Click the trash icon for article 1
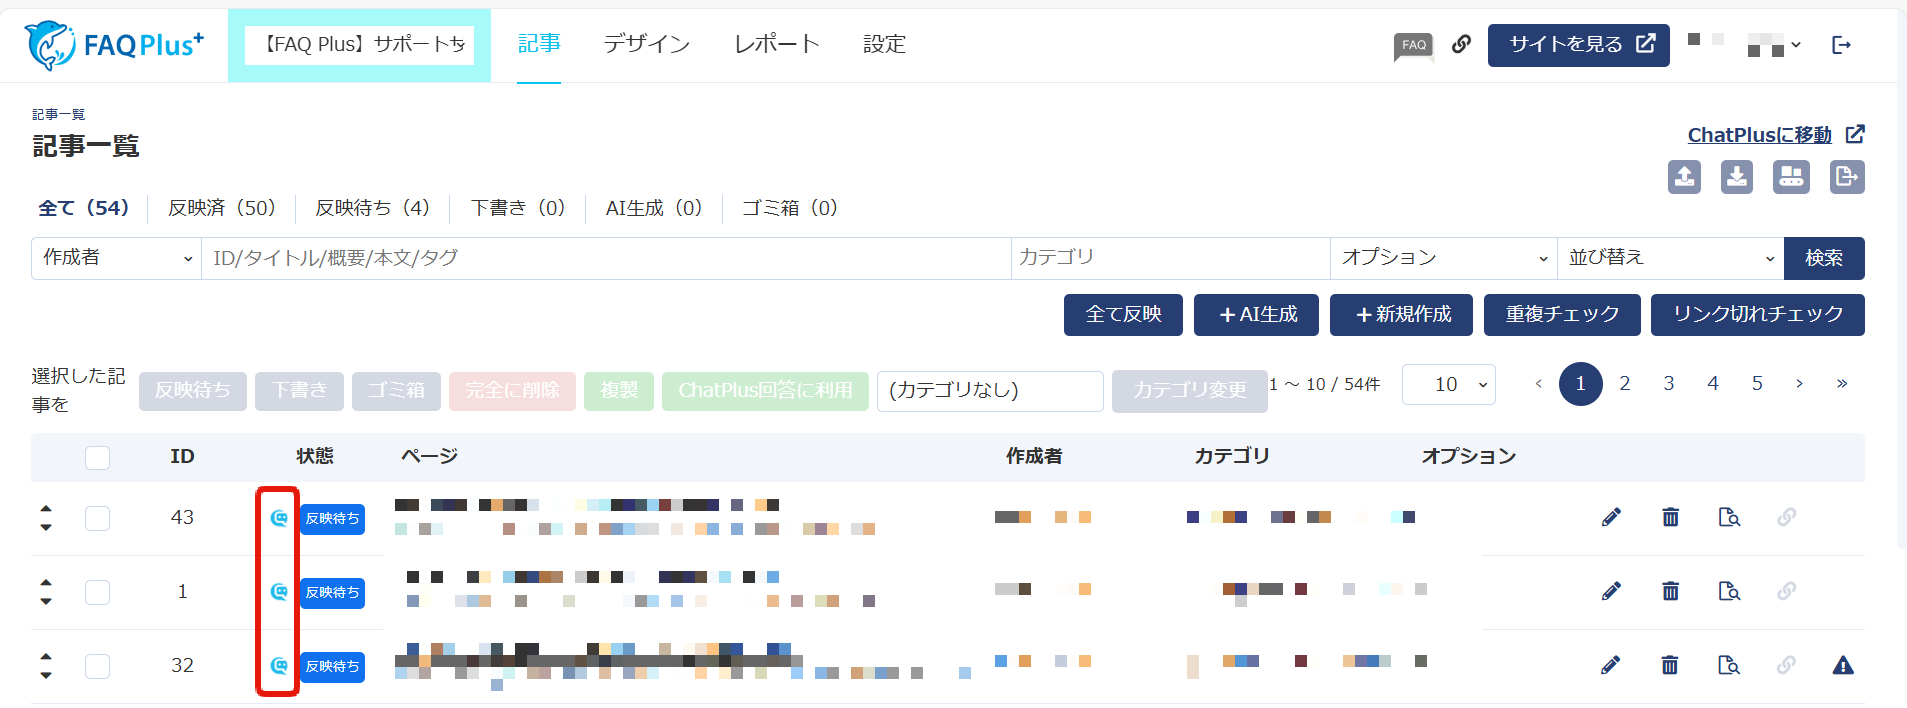Screen dimensions: 1907x708 tap(1670, 591)
